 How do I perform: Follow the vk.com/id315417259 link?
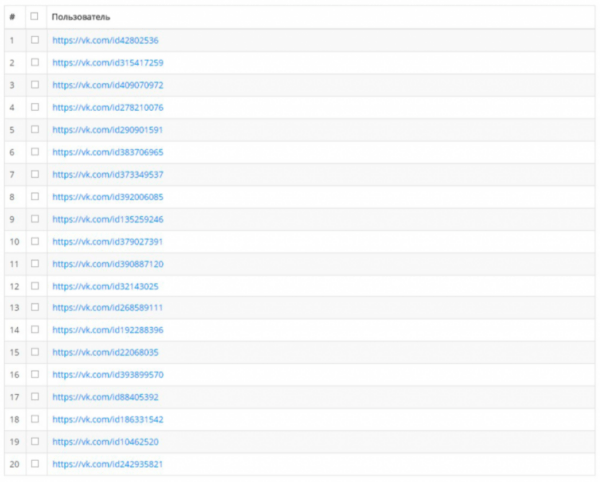pyautogui.click(x=108, y=63)
